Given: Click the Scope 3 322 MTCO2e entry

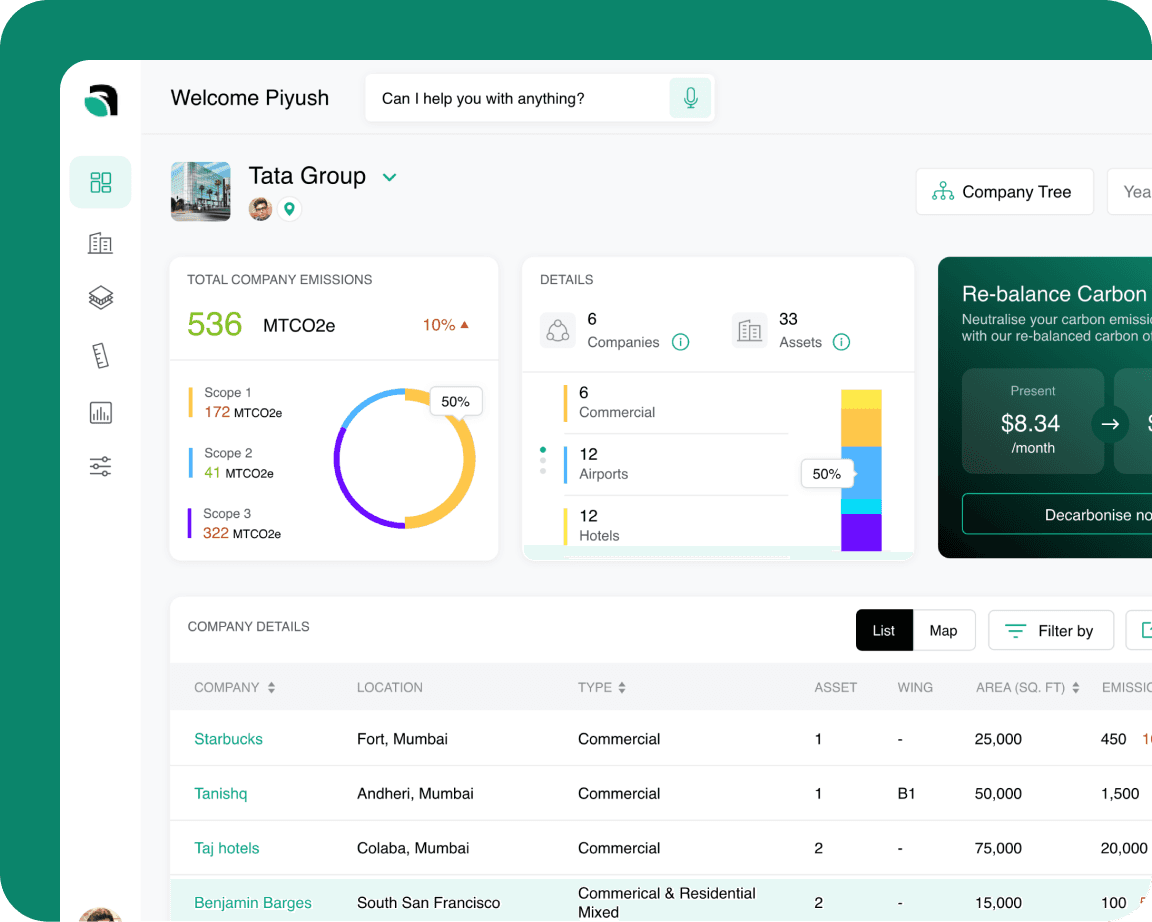Looking at the screenshot, I should coord(235,524).
